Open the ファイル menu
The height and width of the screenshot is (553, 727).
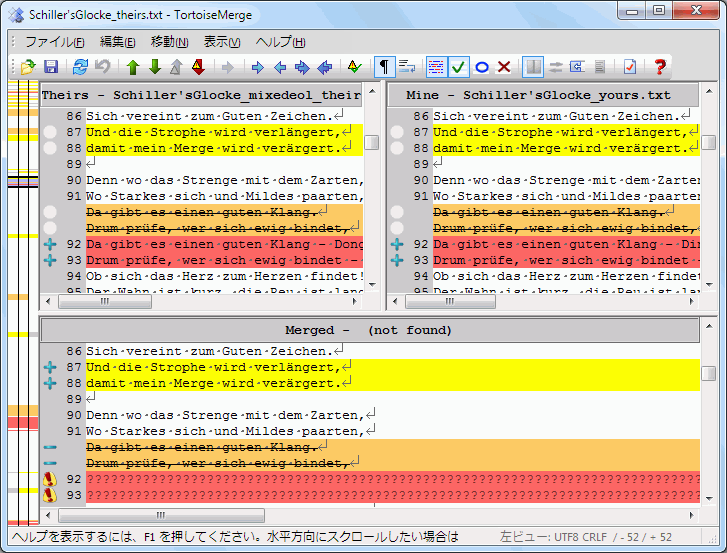[x=54, y=42]
